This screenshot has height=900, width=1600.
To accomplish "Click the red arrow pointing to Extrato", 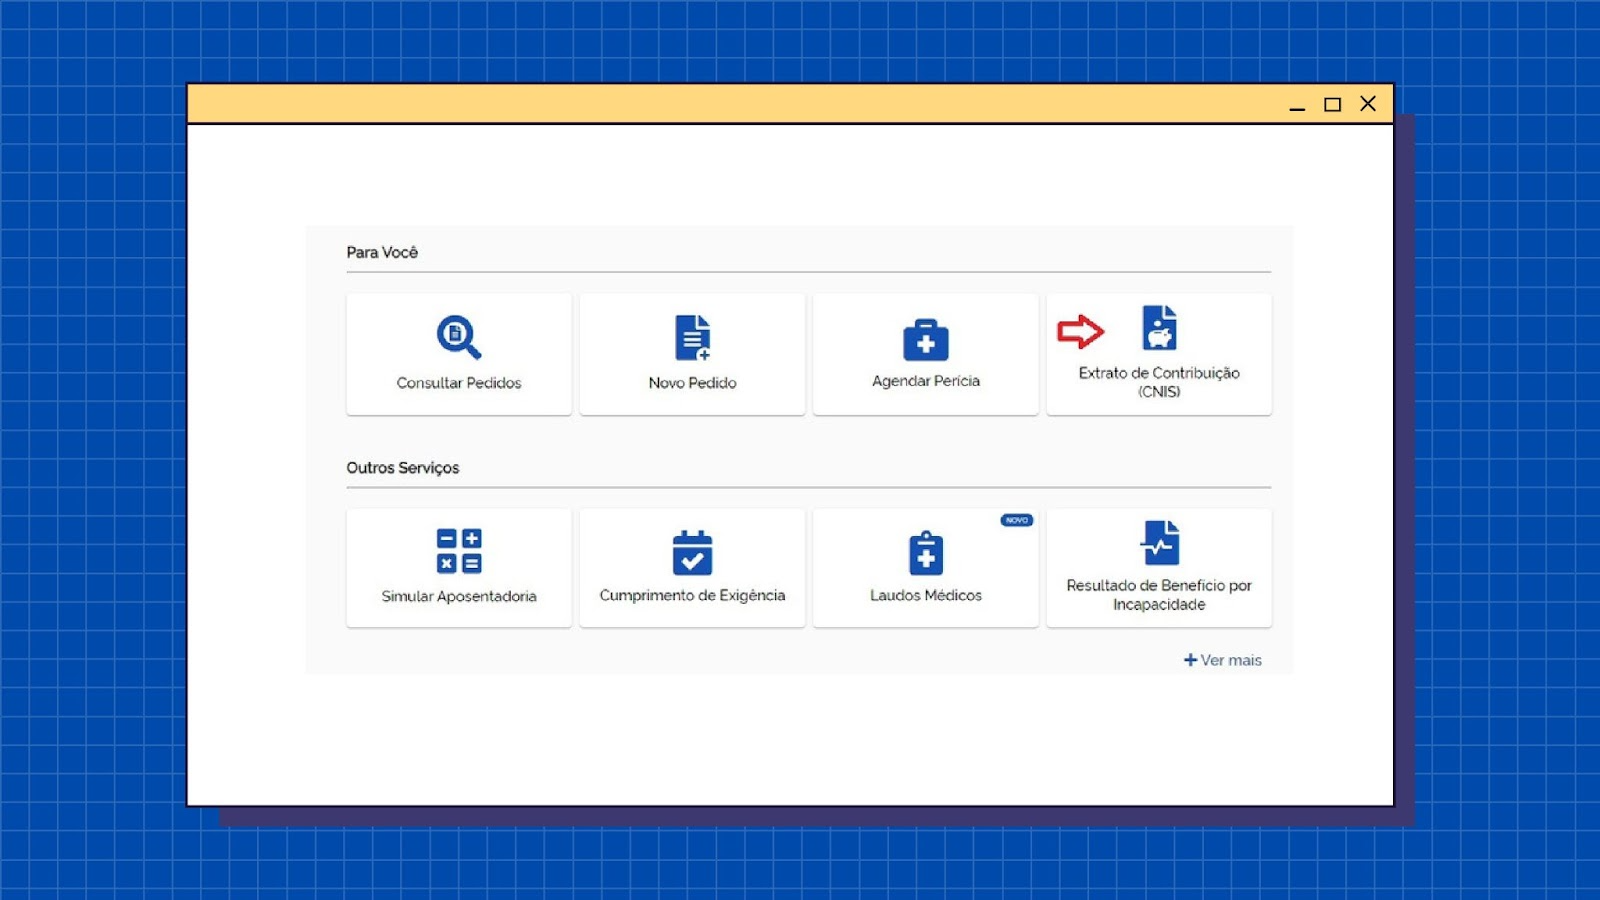I will click(1080, 331).
